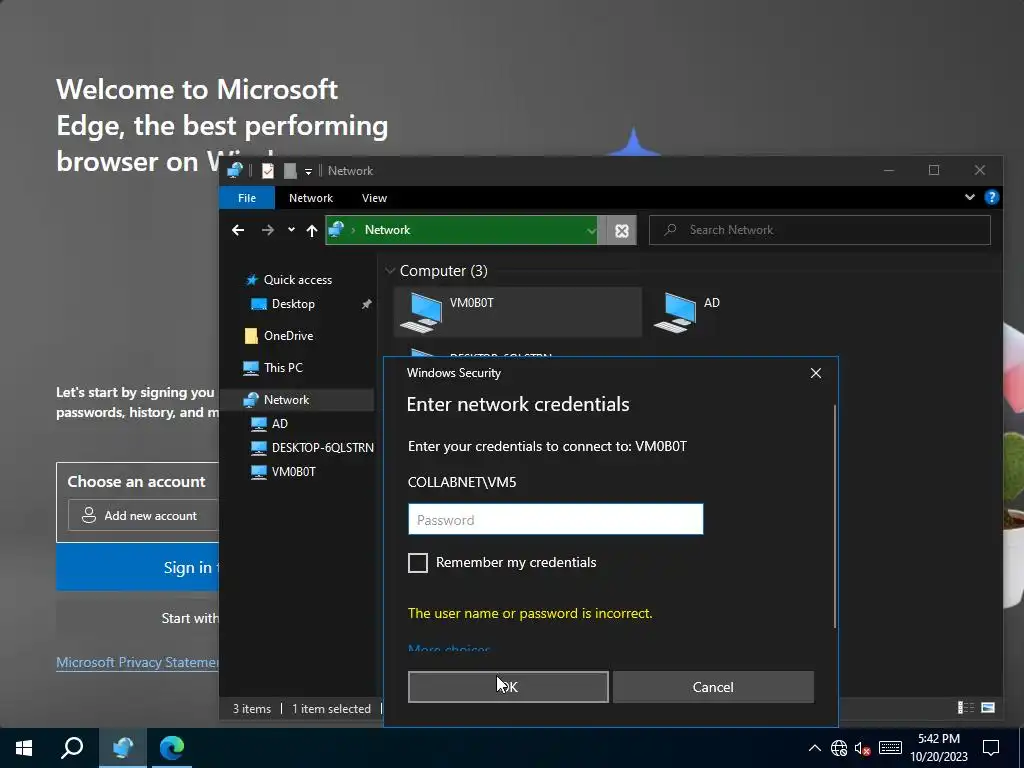
Task: Open Quick access in sidebar
Action: pyautogui.click(x=289, y=280)
